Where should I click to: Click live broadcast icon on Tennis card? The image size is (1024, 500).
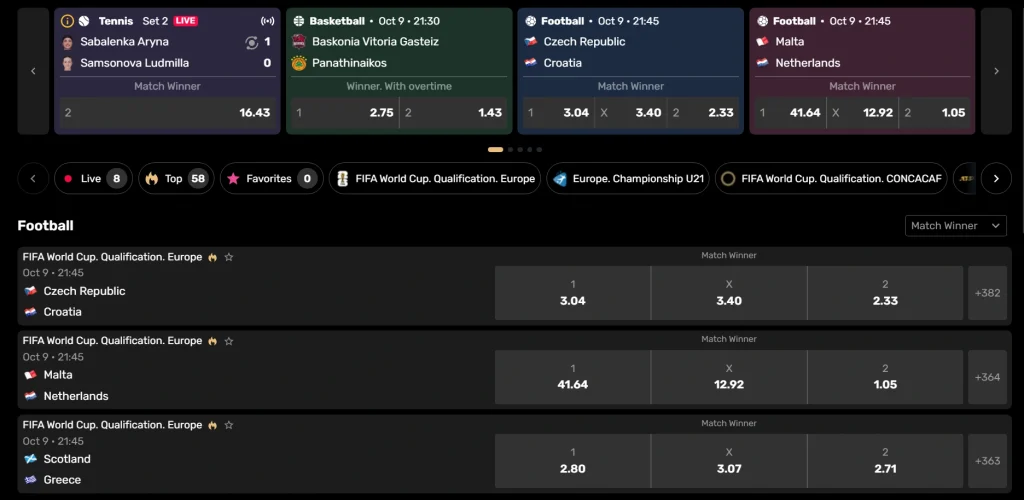click(x=267, y=21)
